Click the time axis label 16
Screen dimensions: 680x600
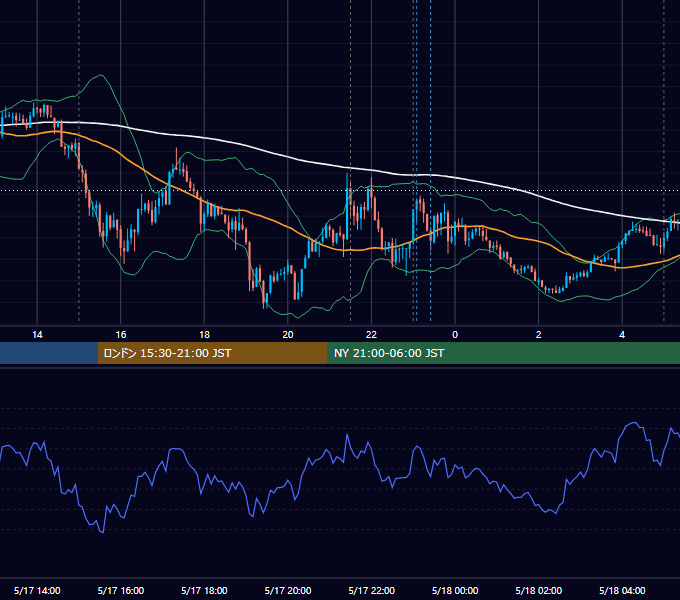pyautogui.click(x=121, y=335)
